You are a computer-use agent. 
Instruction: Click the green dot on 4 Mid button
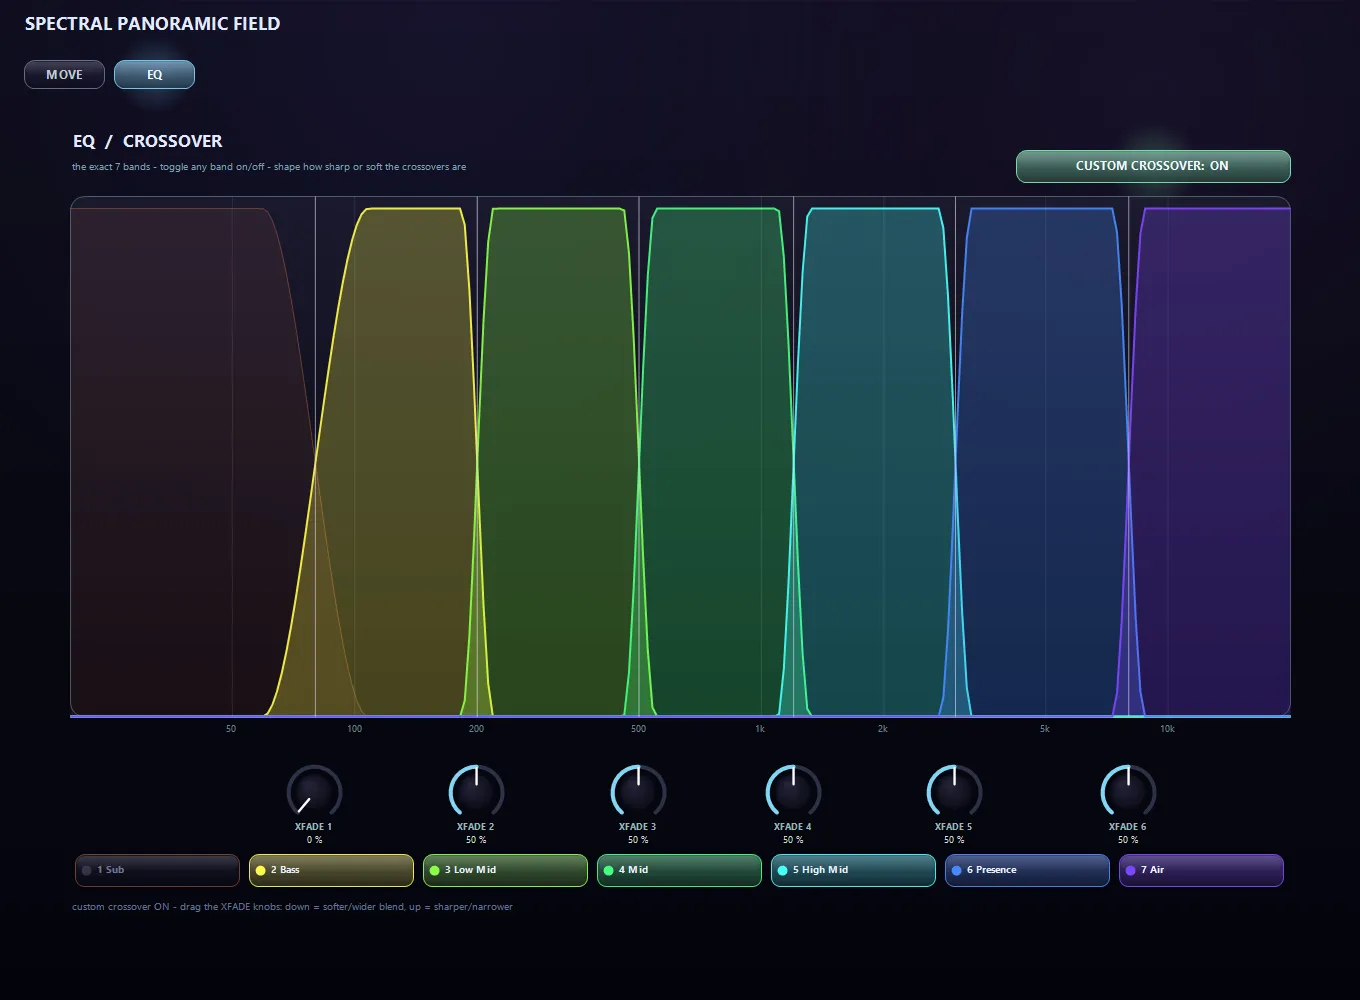pos(609,871)
